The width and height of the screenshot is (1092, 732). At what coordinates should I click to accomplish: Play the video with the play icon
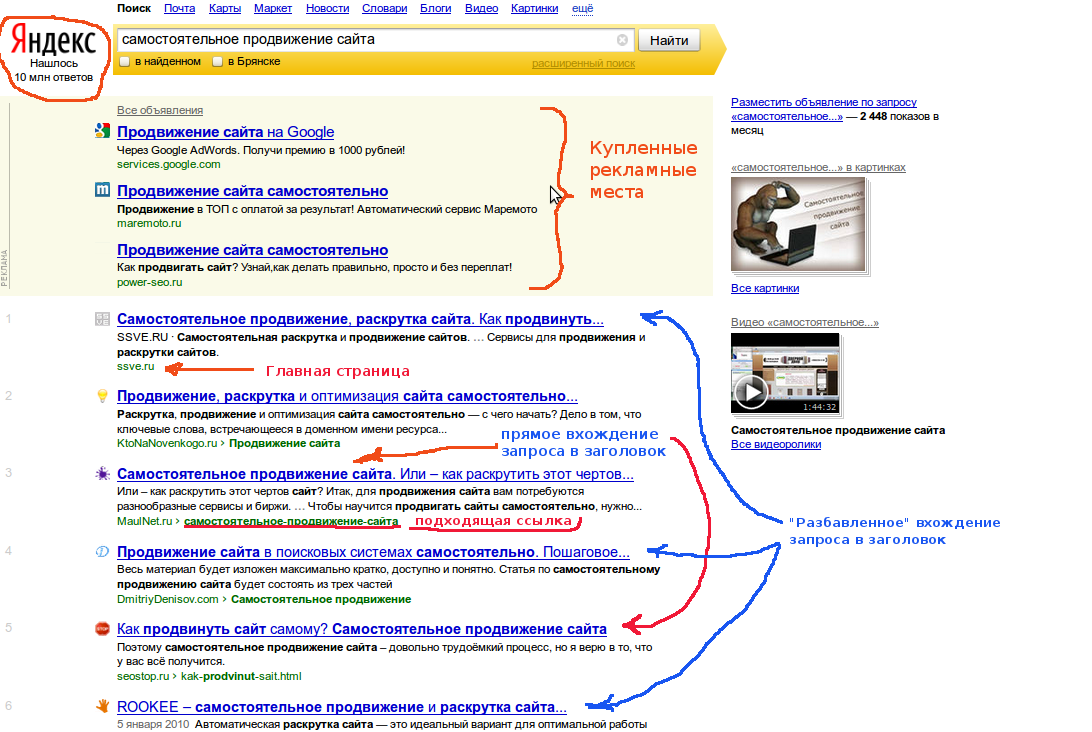pos(751,392)
